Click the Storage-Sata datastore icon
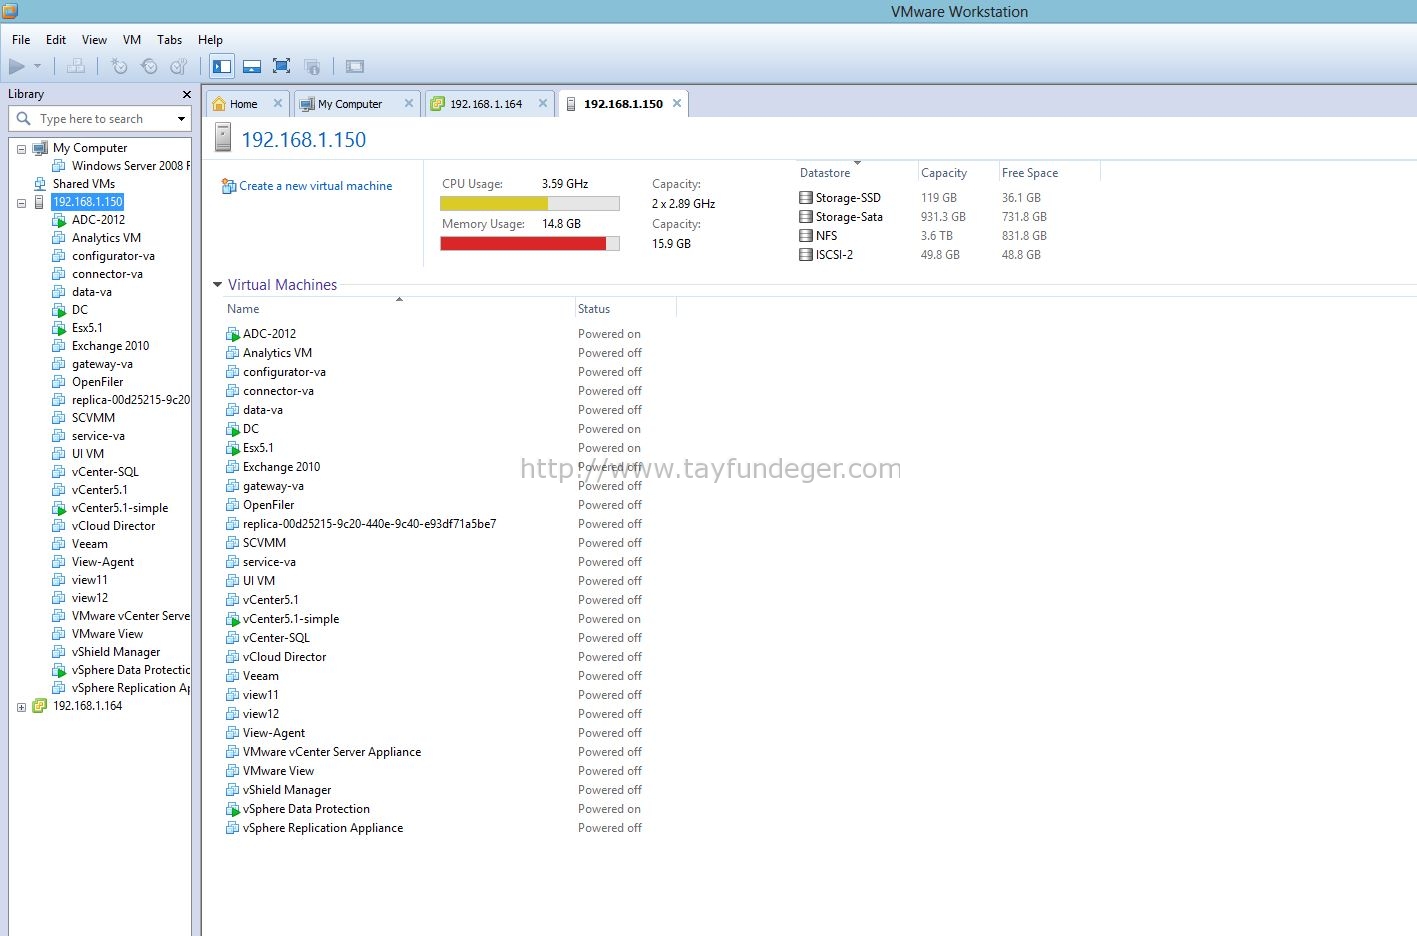 click(806, 217)
